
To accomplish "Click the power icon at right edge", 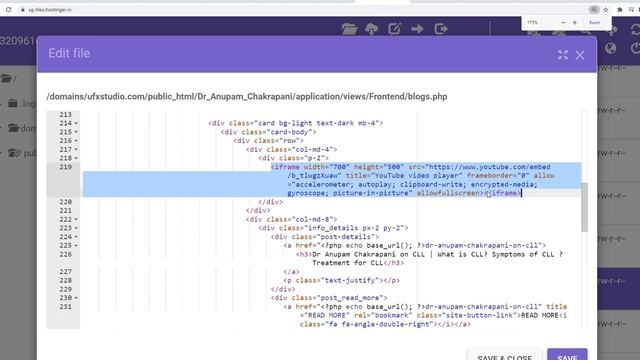I will pos(635,48).
